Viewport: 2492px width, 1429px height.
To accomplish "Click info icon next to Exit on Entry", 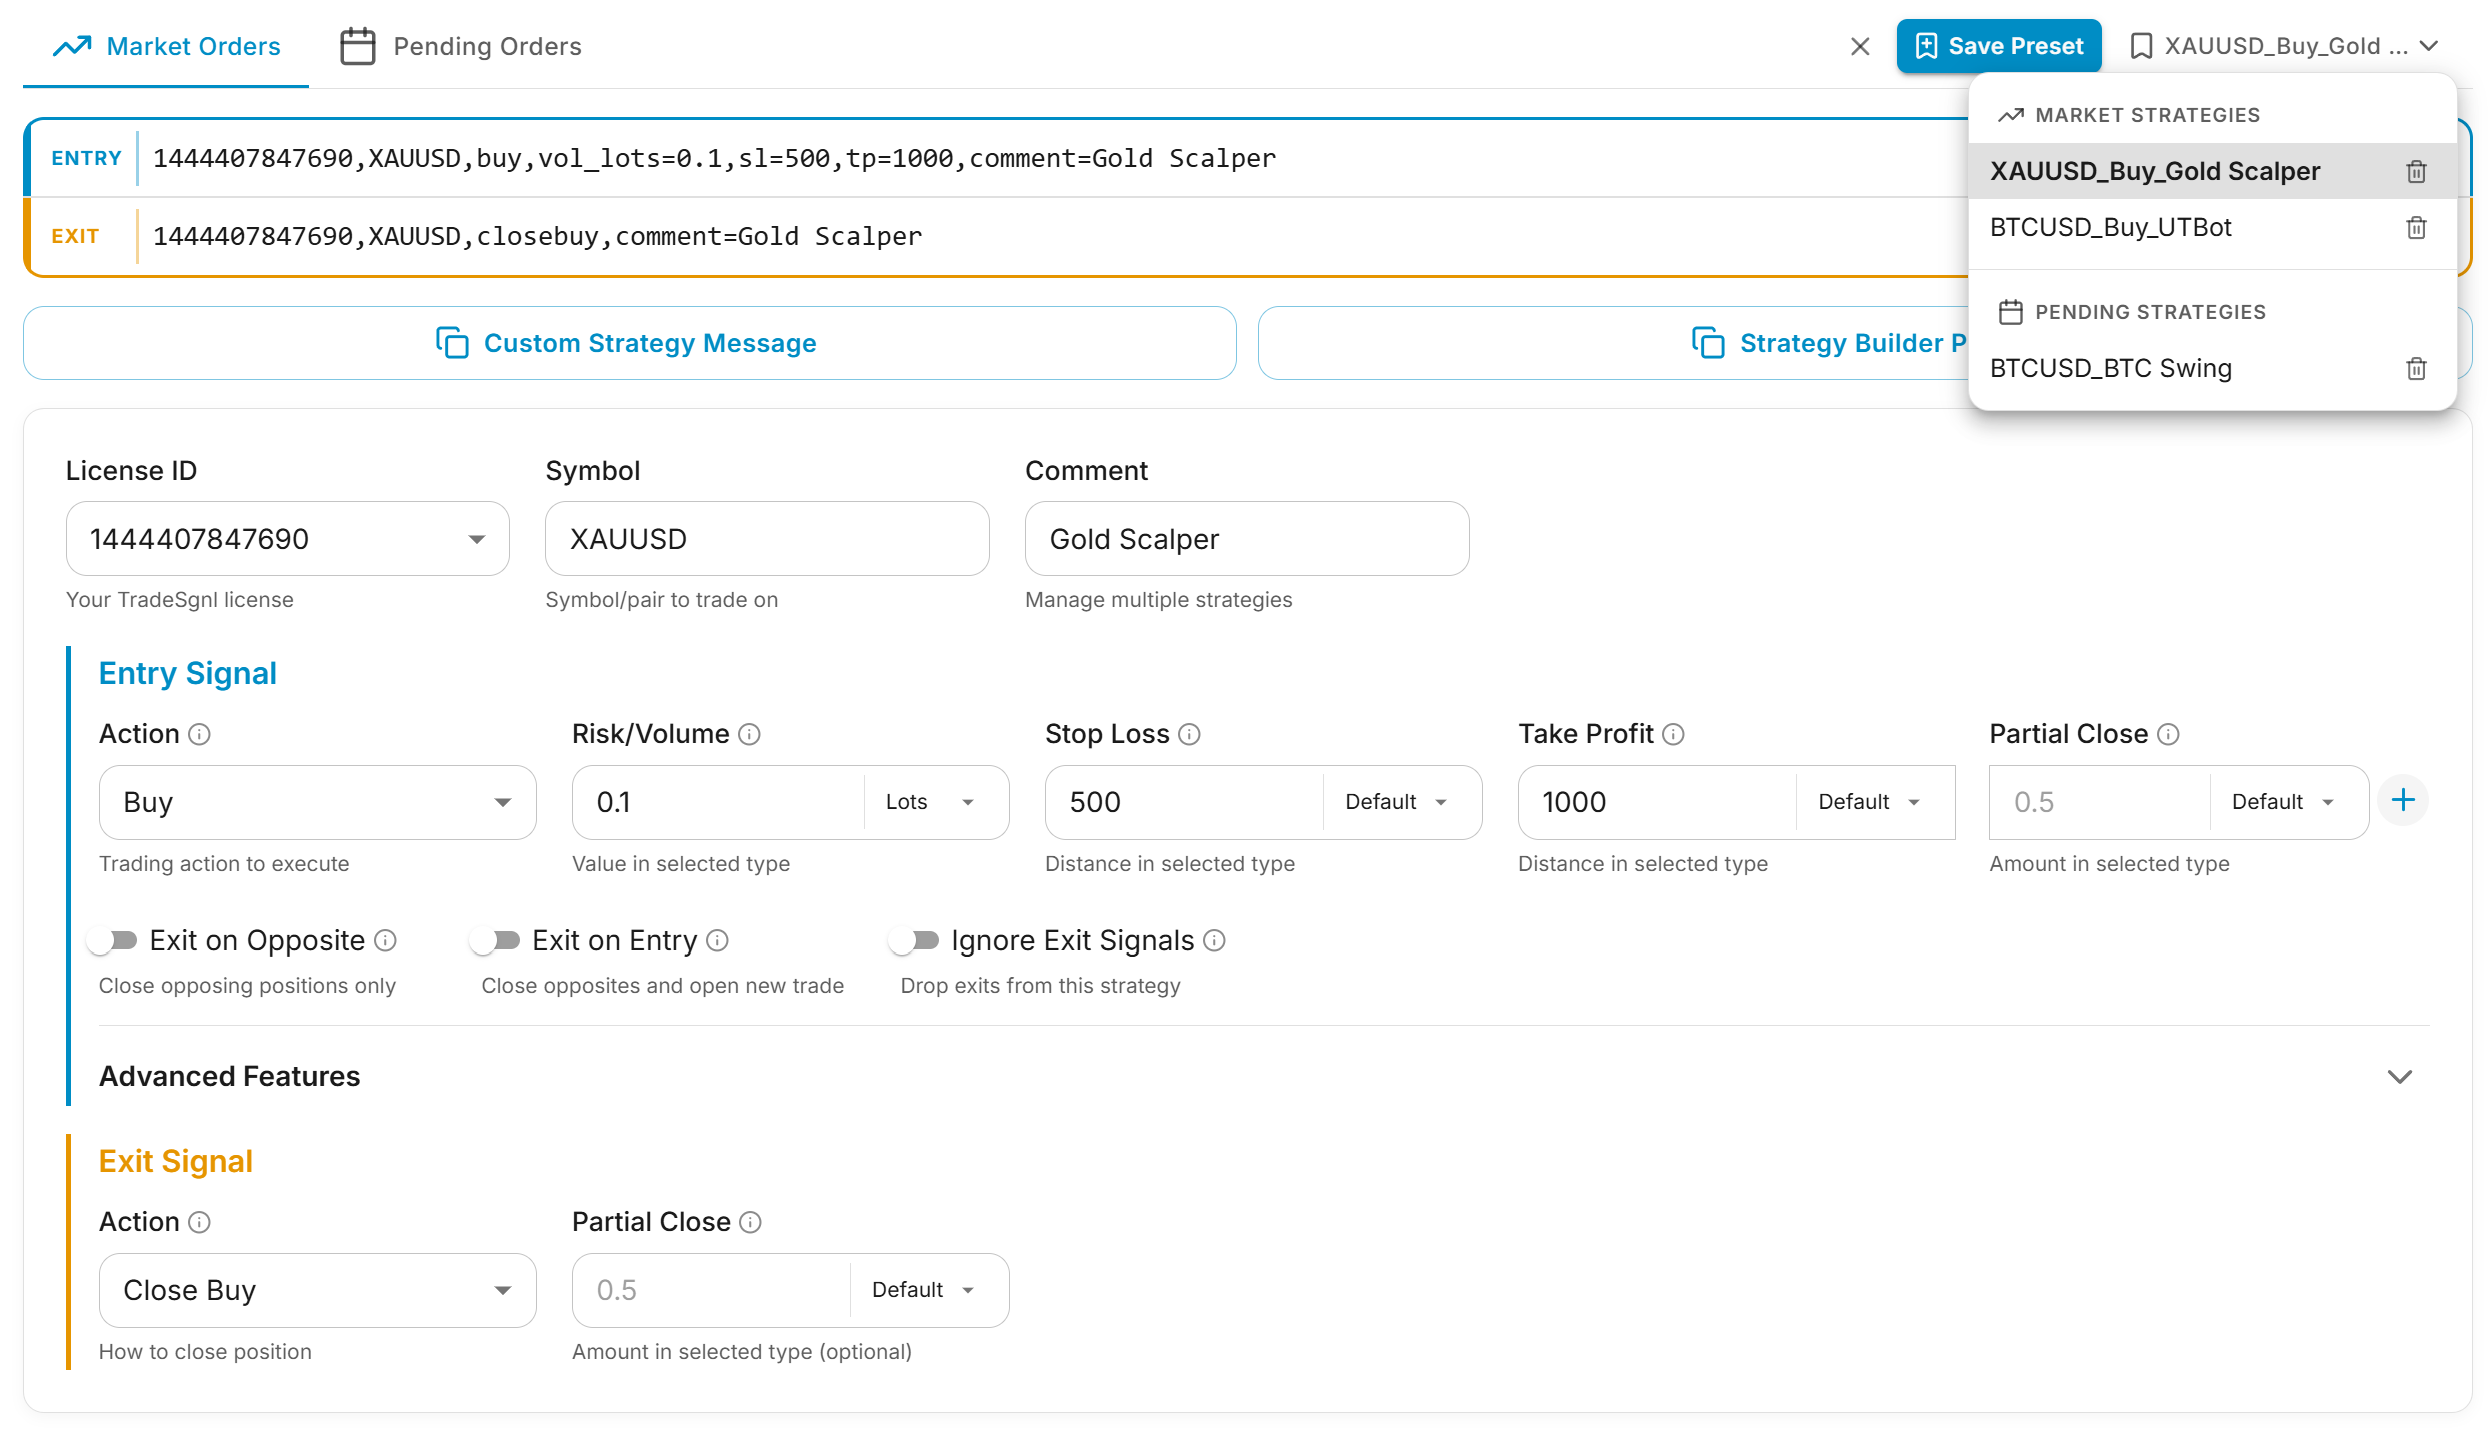I will [718, 940].
